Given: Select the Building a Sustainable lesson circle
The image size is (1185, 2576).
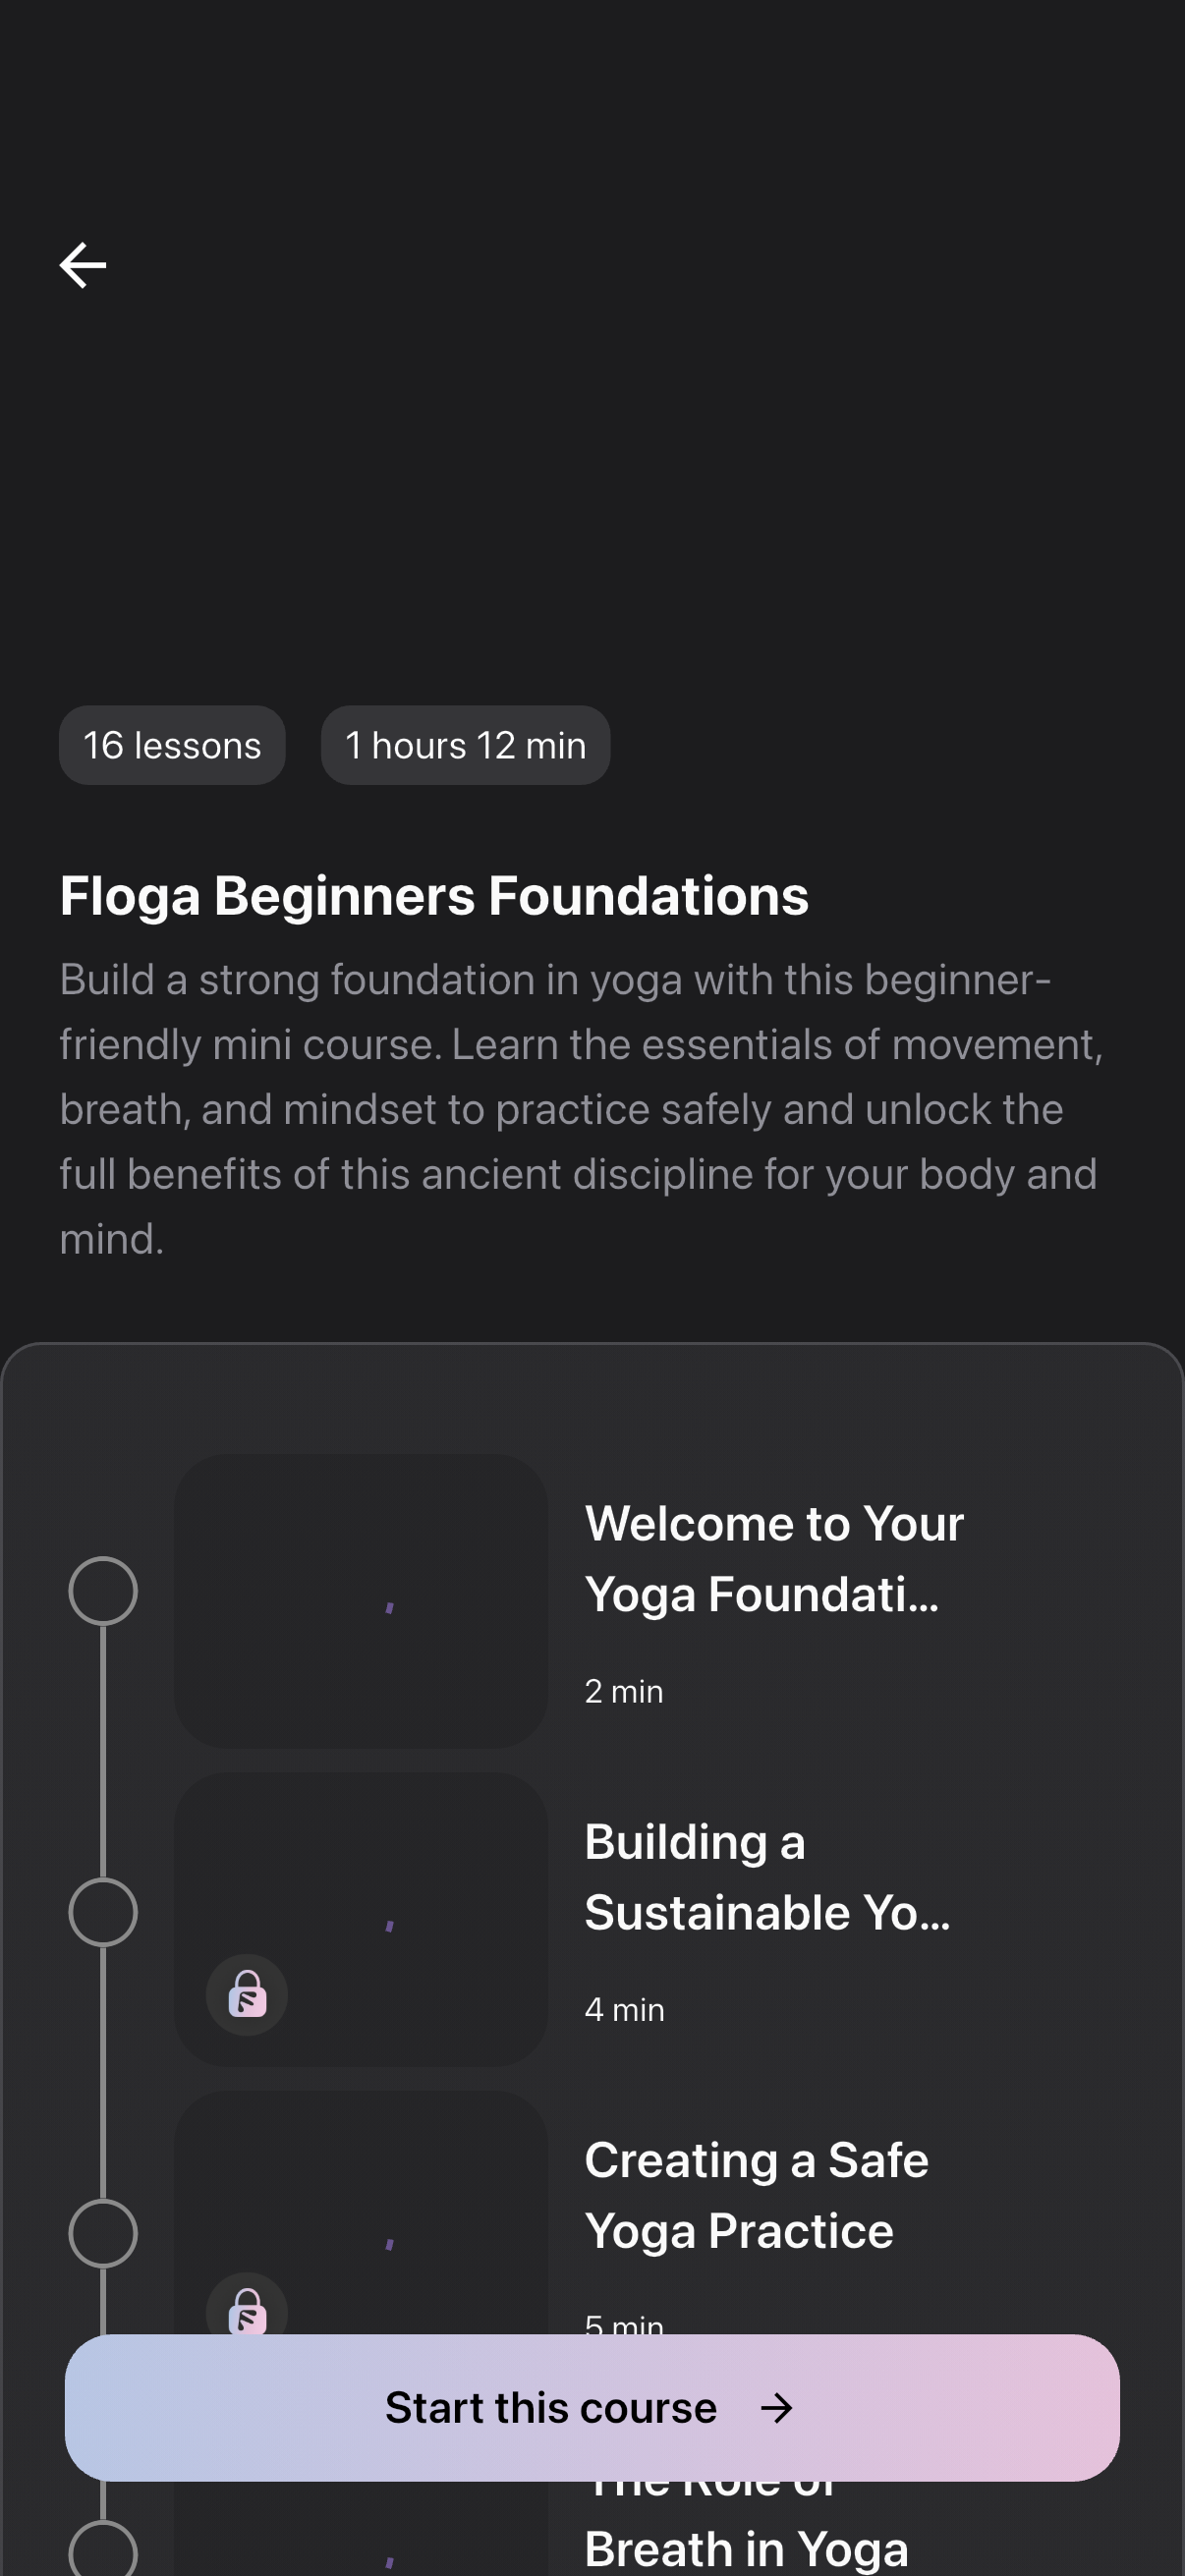Looking at the screenshot, I should [x=103, y=1912].
